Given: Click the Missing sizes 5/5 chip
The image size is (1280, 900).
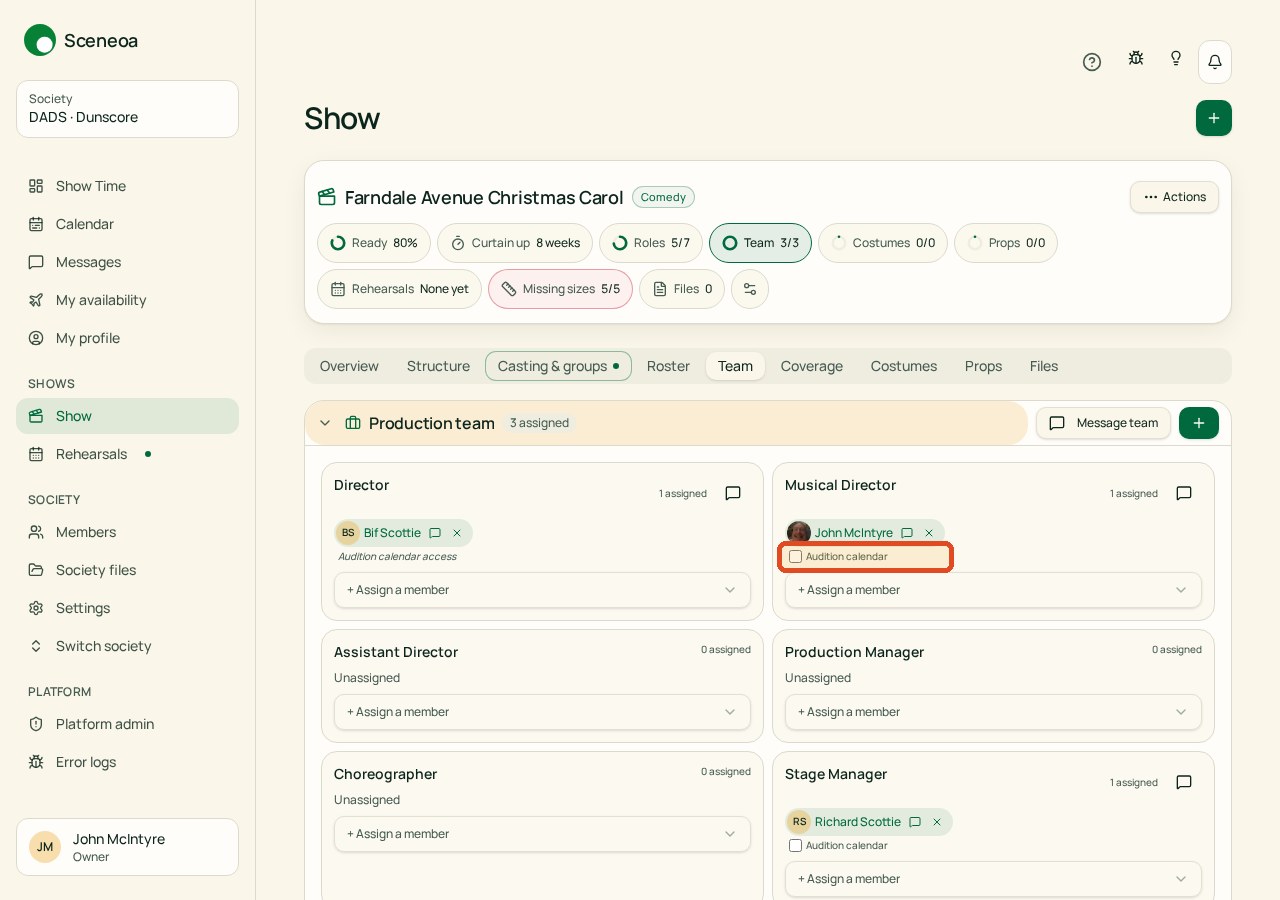Looking at the screenshot, I should tap(560, 289).
